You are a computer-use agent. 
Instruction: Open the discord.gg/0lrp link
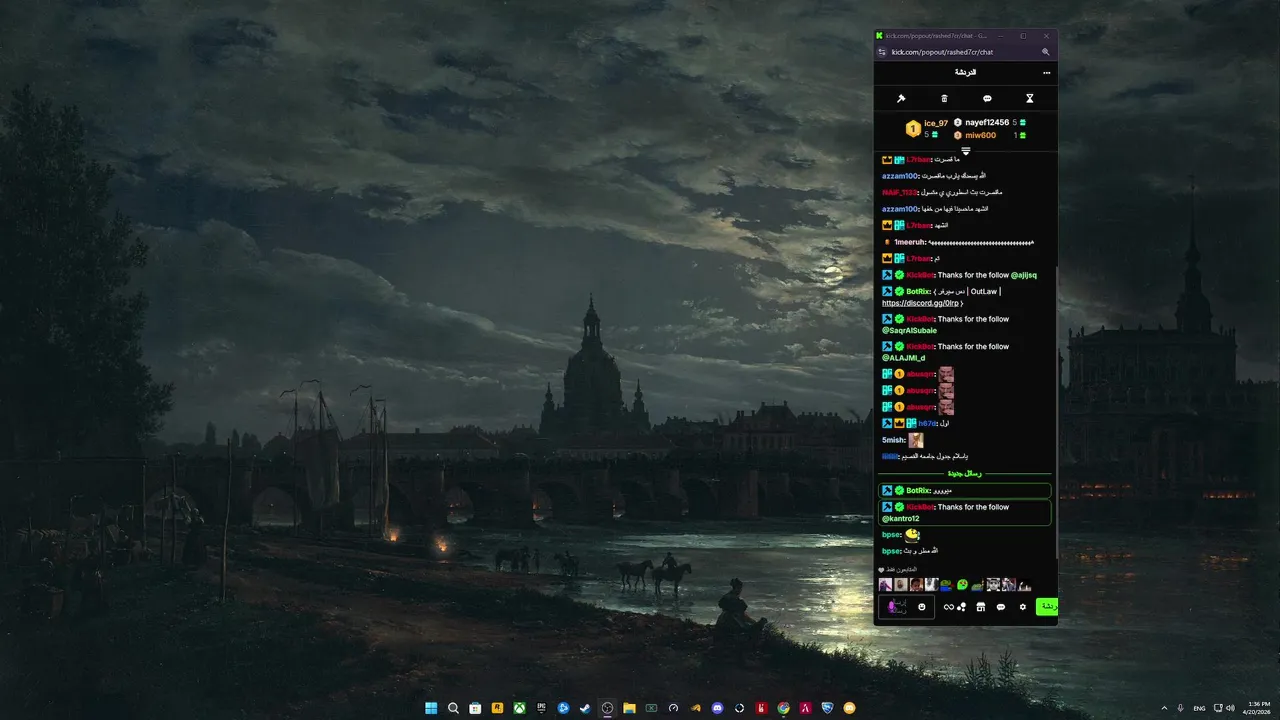(x=921, y=303)
